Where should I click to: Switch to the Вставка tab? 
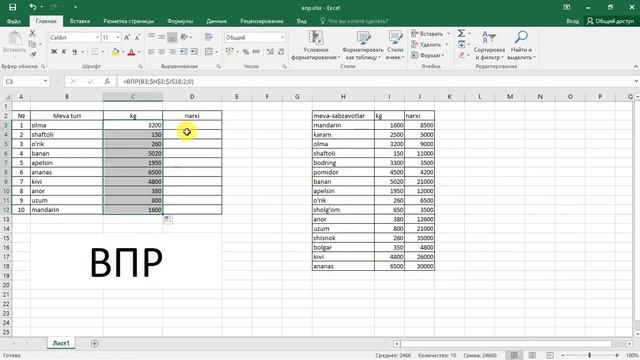pos(80,21)
